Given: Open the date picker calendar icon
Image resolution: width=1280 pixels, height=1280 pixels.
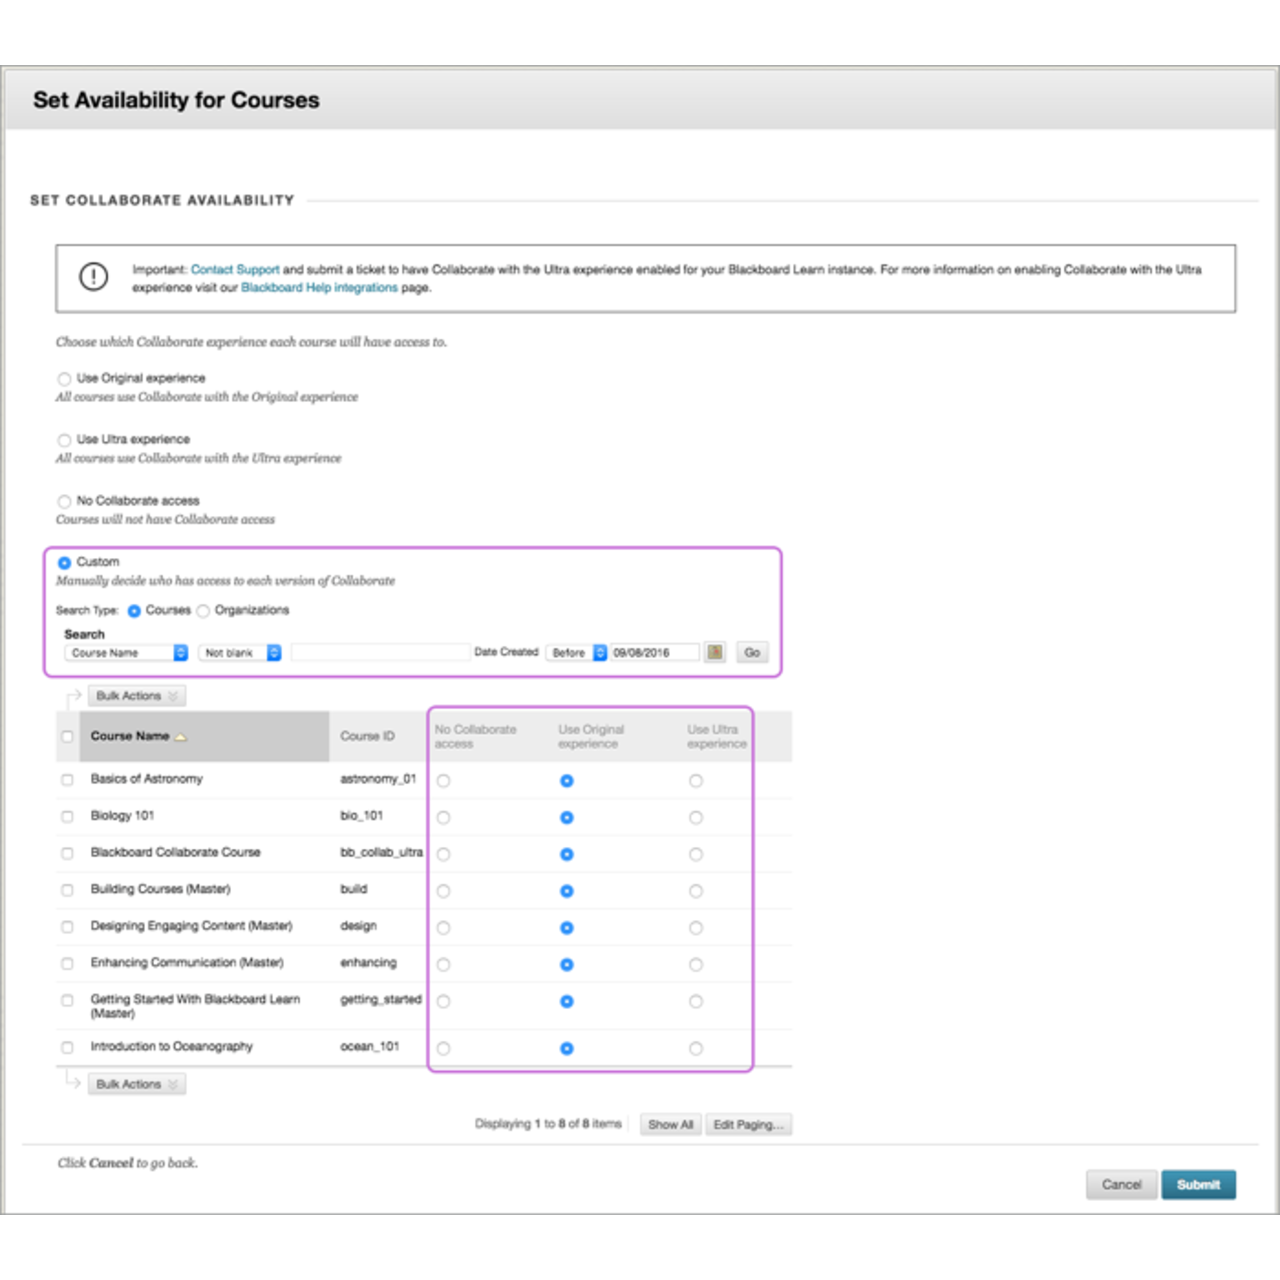Looking at the screenshot, I should tap(714, 652).
